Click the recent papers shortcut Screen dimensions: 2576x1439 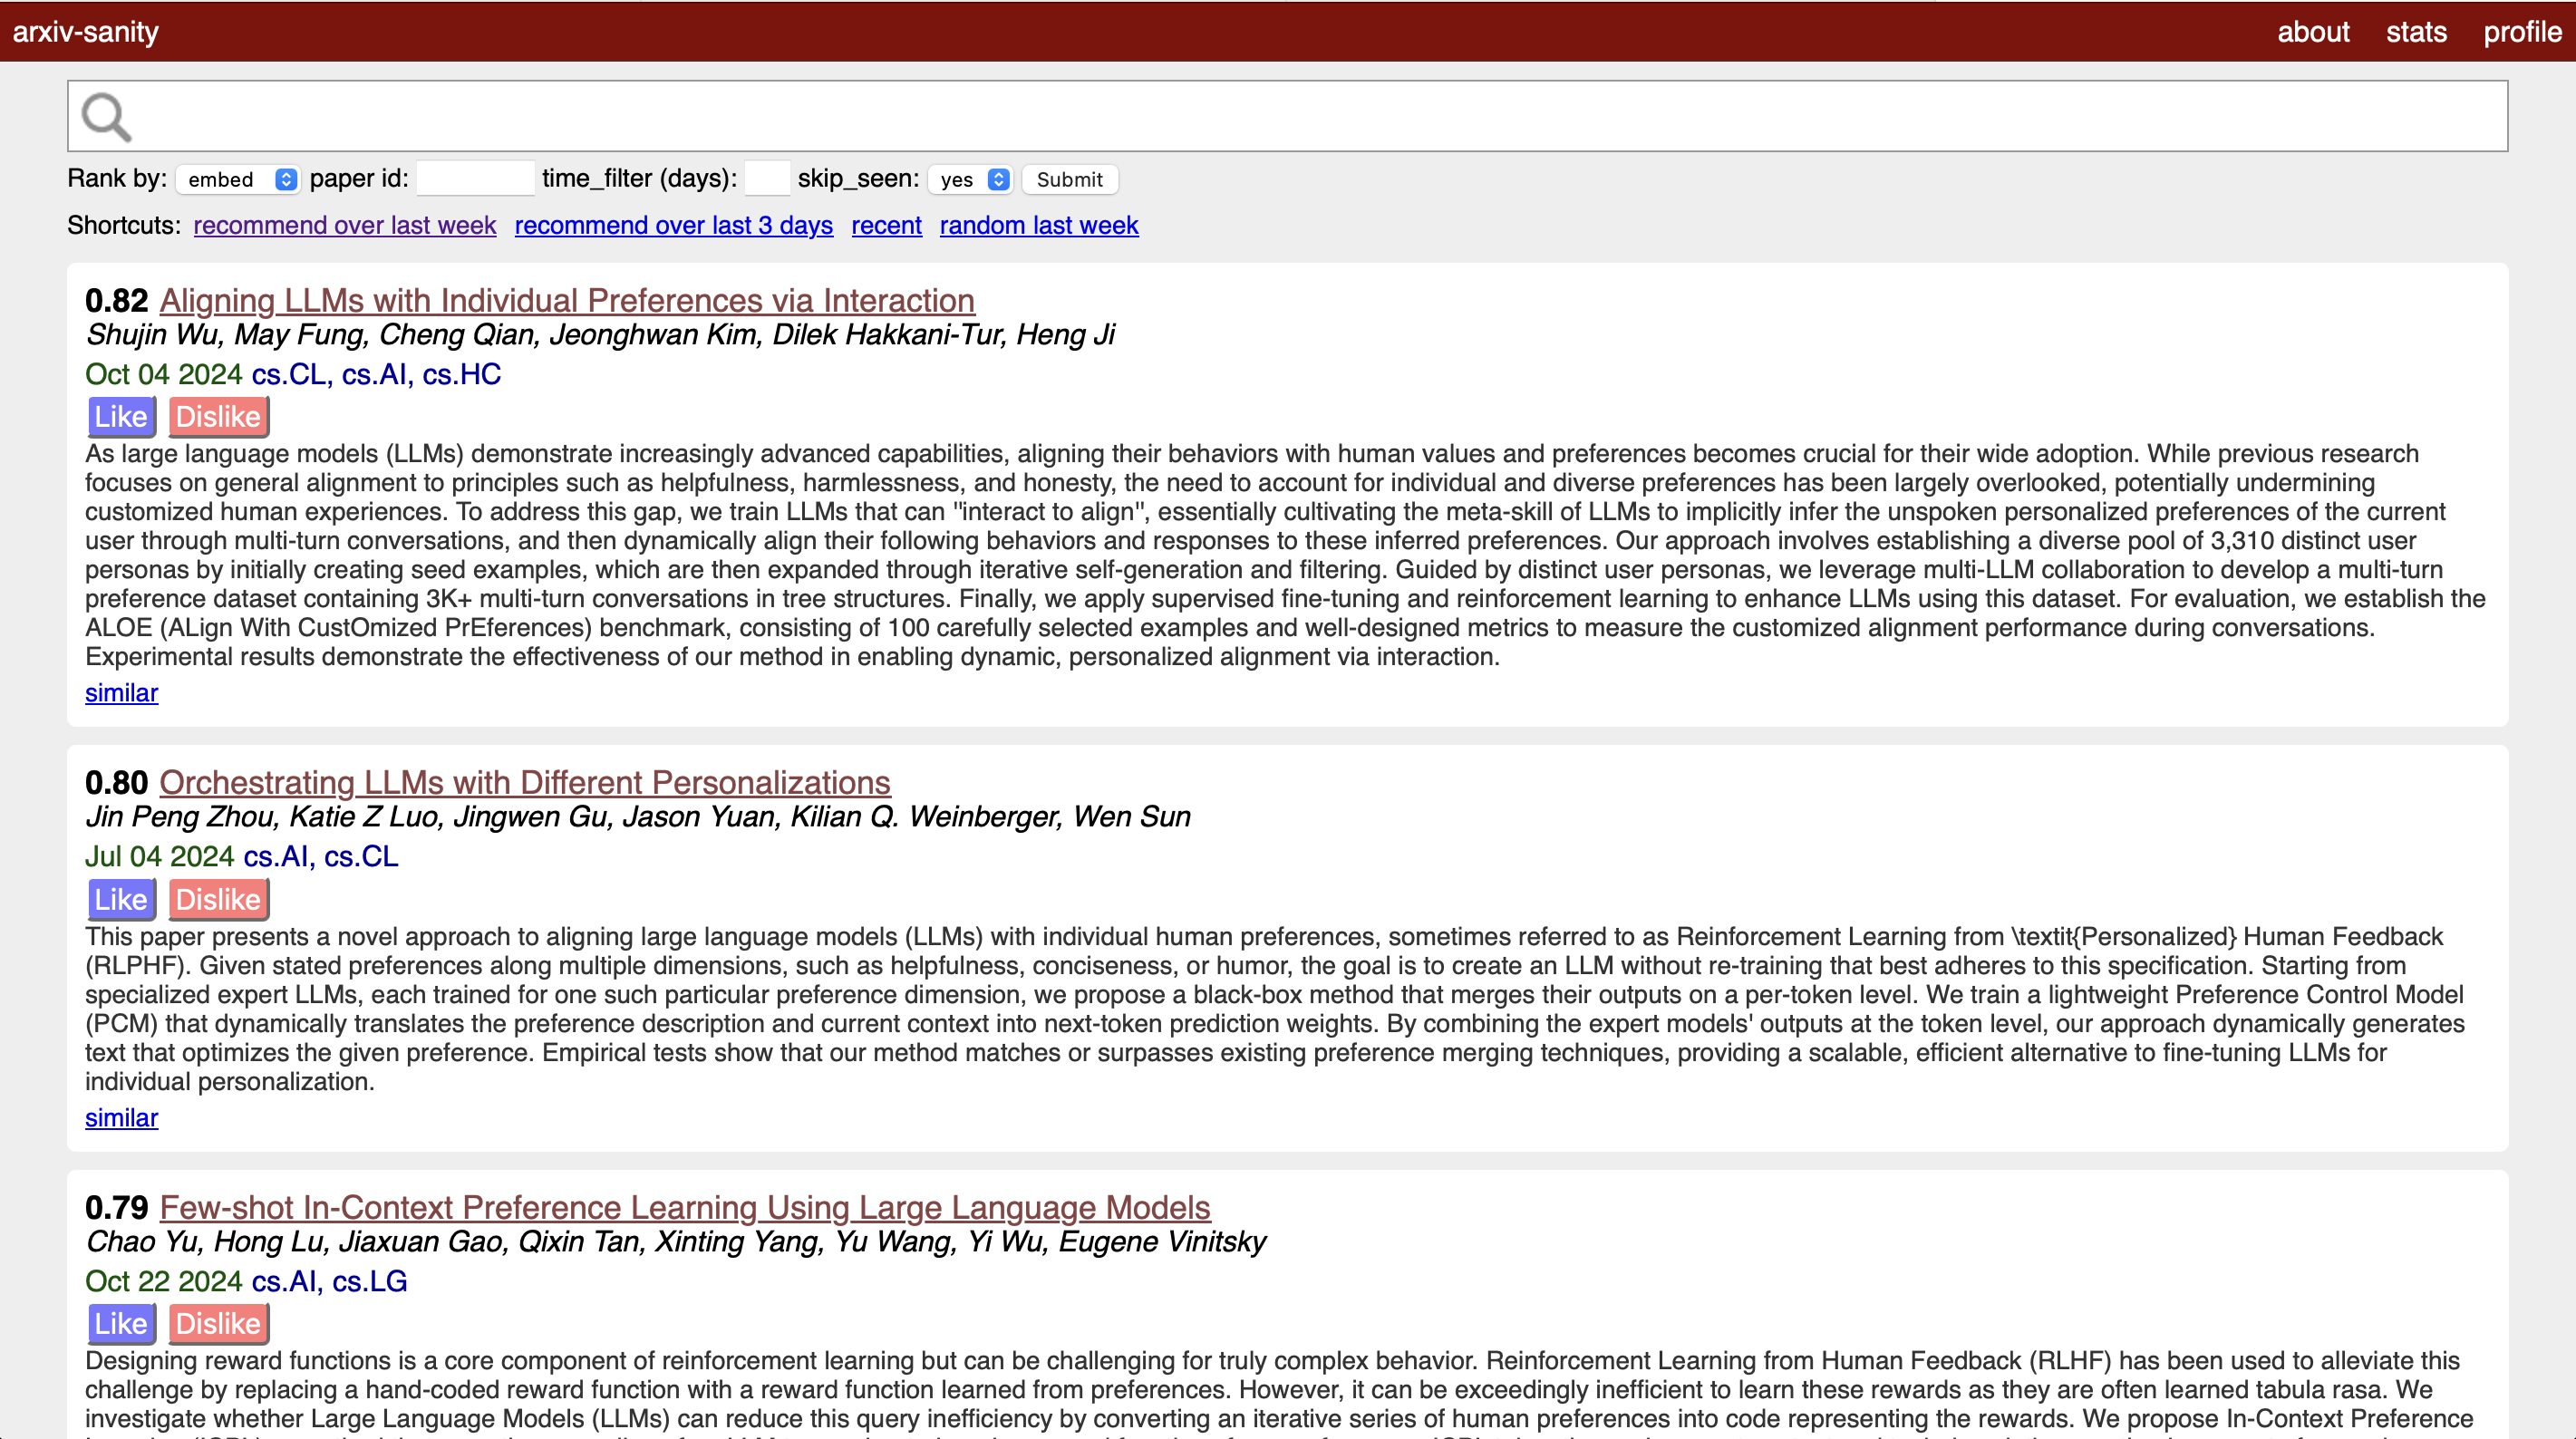[x=885, y=225]
